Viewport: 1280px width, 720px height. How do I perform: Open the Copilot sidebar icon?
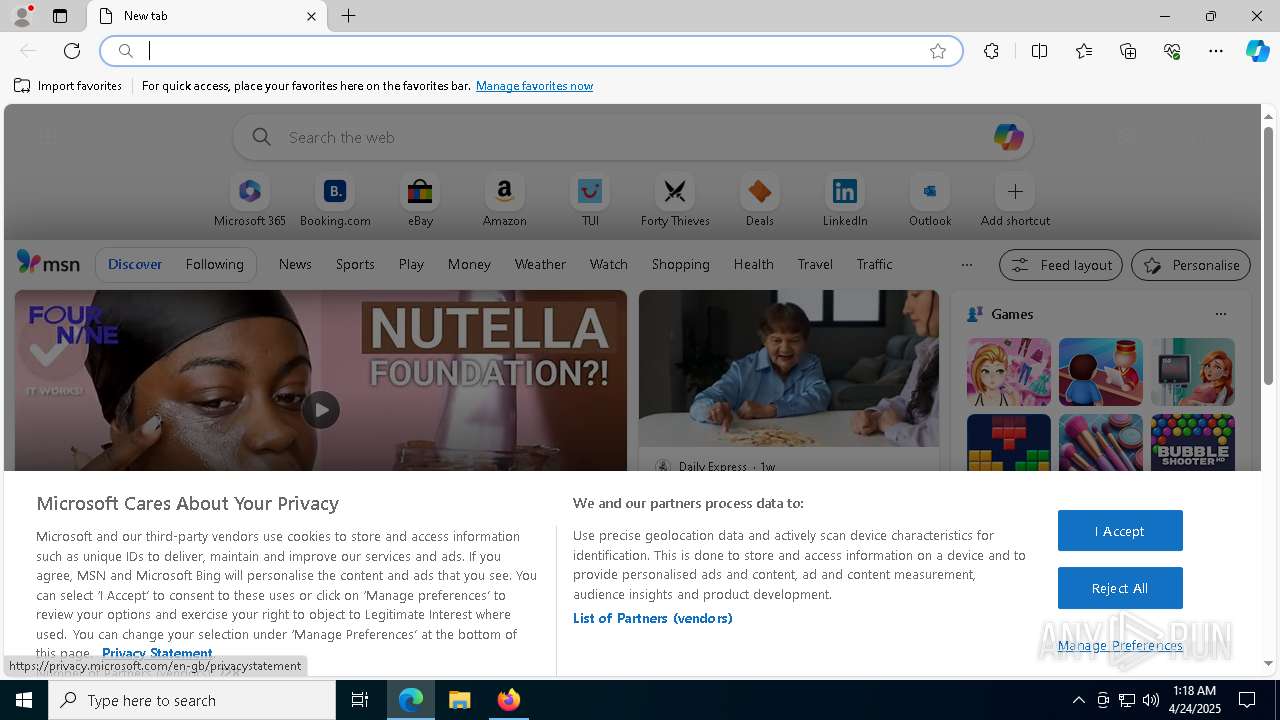click(x=1257, y=51)
